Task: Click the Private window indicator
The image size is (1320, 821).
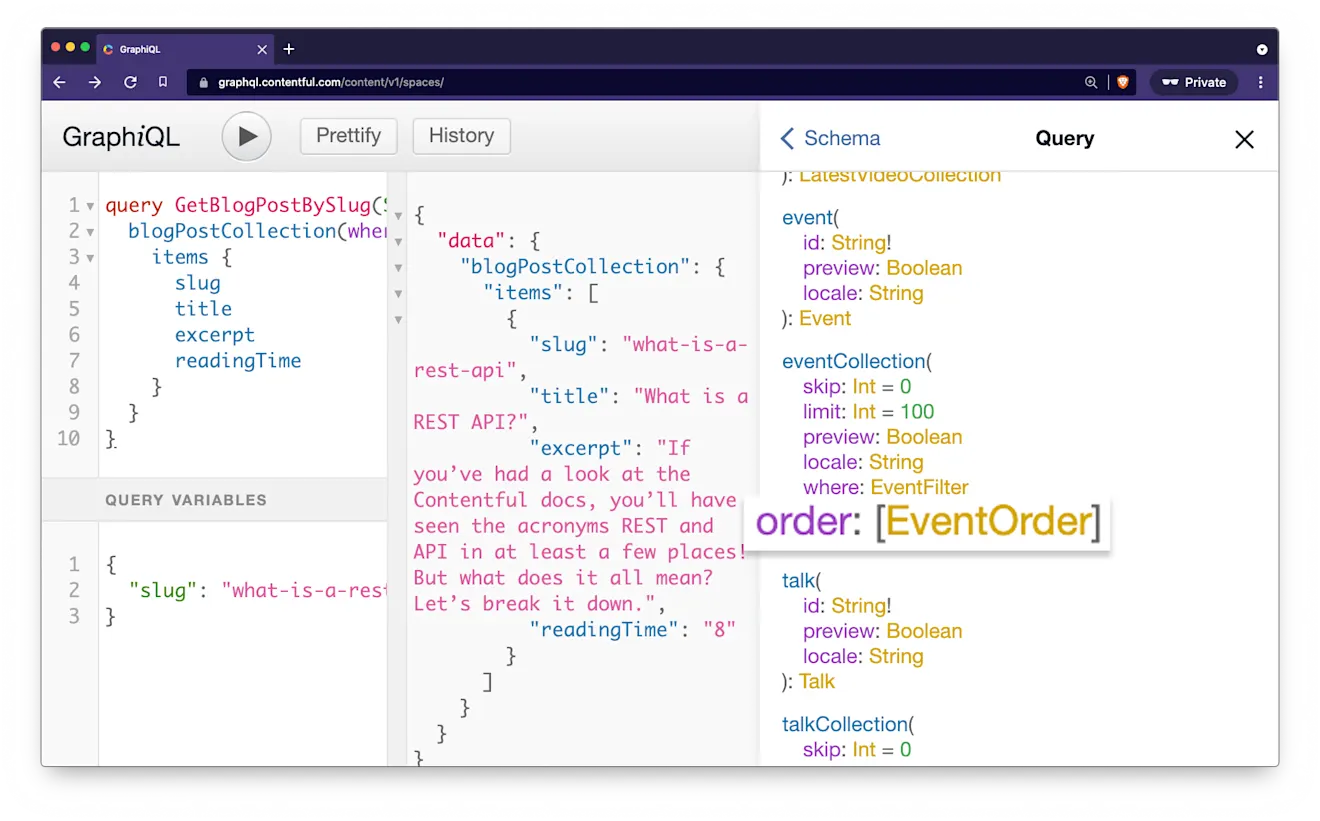Action: pos(1194,82)
